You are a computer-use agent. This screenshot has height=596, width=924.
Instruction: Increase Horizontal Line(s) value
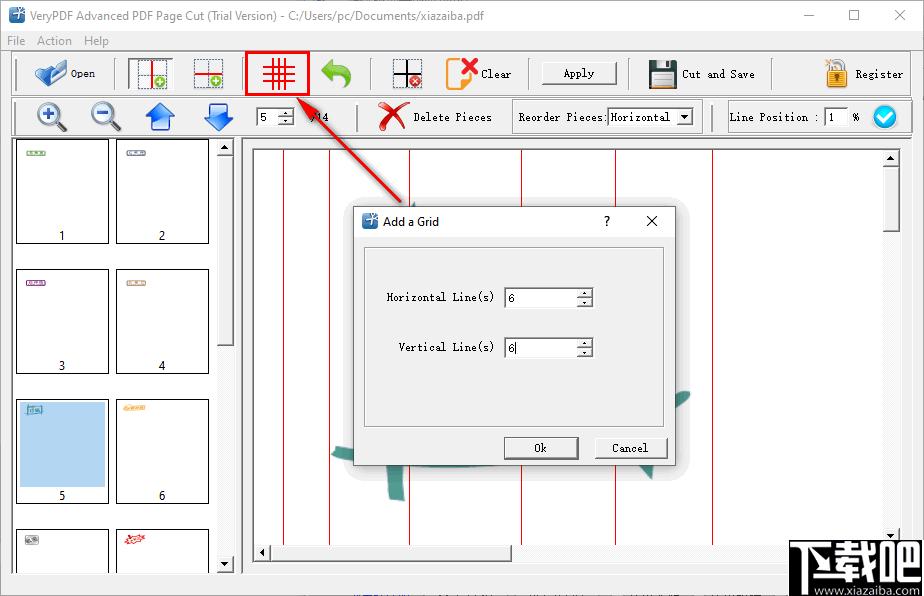585,293
